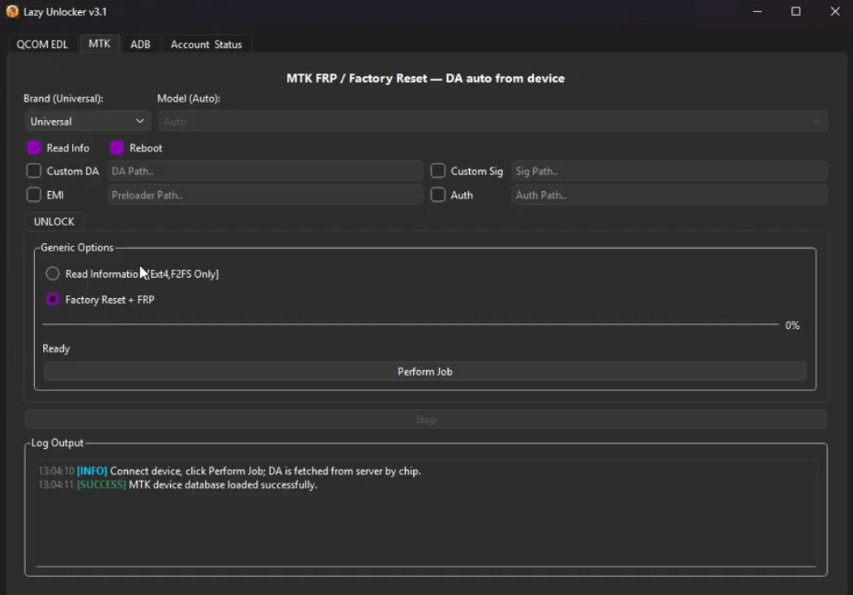
Task: Close the Lazy Unlocker window
Action: click(x=835, y=11)
